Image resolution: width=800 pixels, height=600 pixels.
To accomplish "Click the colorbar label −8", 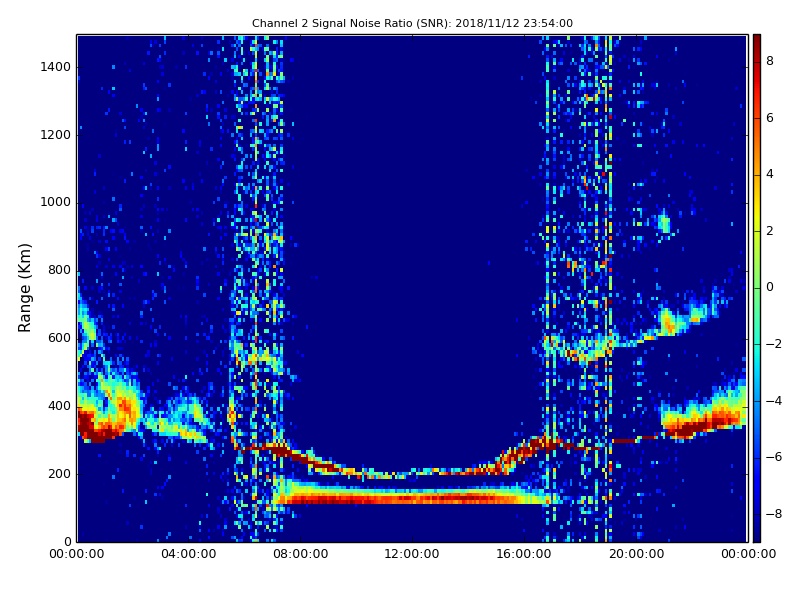I will pos(773,514).
